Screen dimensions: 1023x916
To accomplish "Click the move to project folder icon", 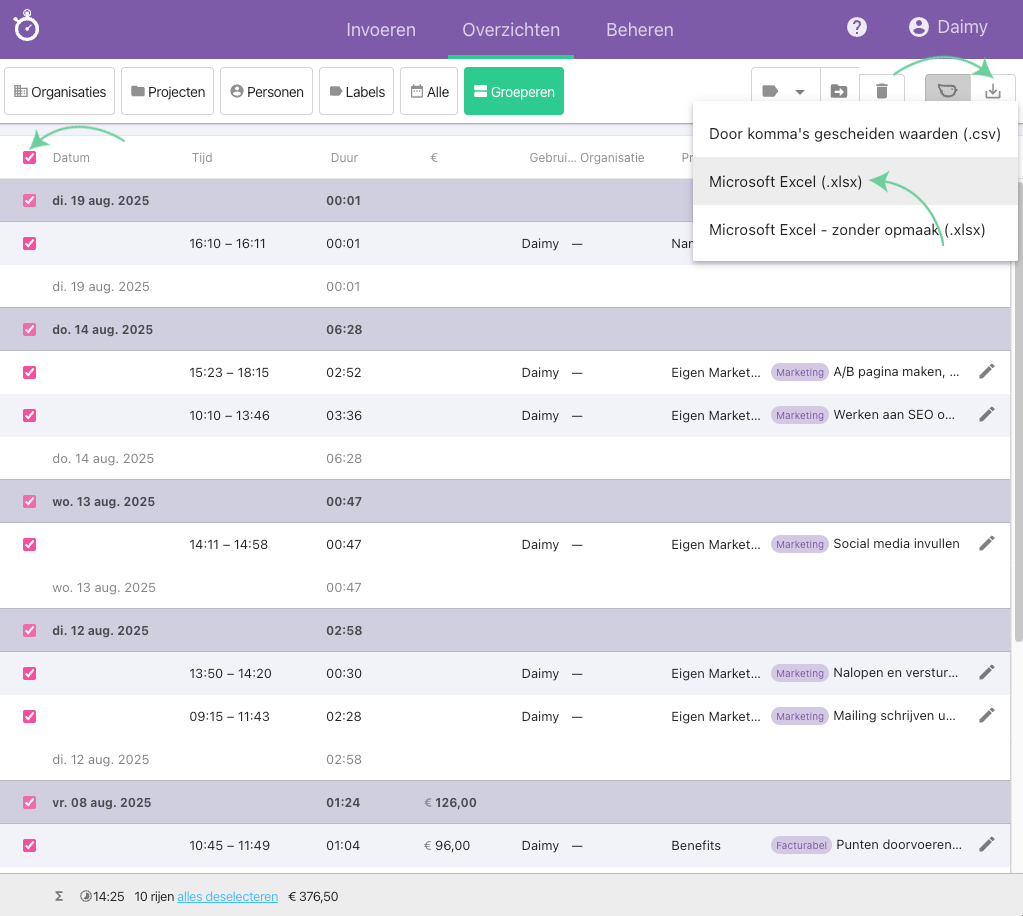I will pos(839,91).
